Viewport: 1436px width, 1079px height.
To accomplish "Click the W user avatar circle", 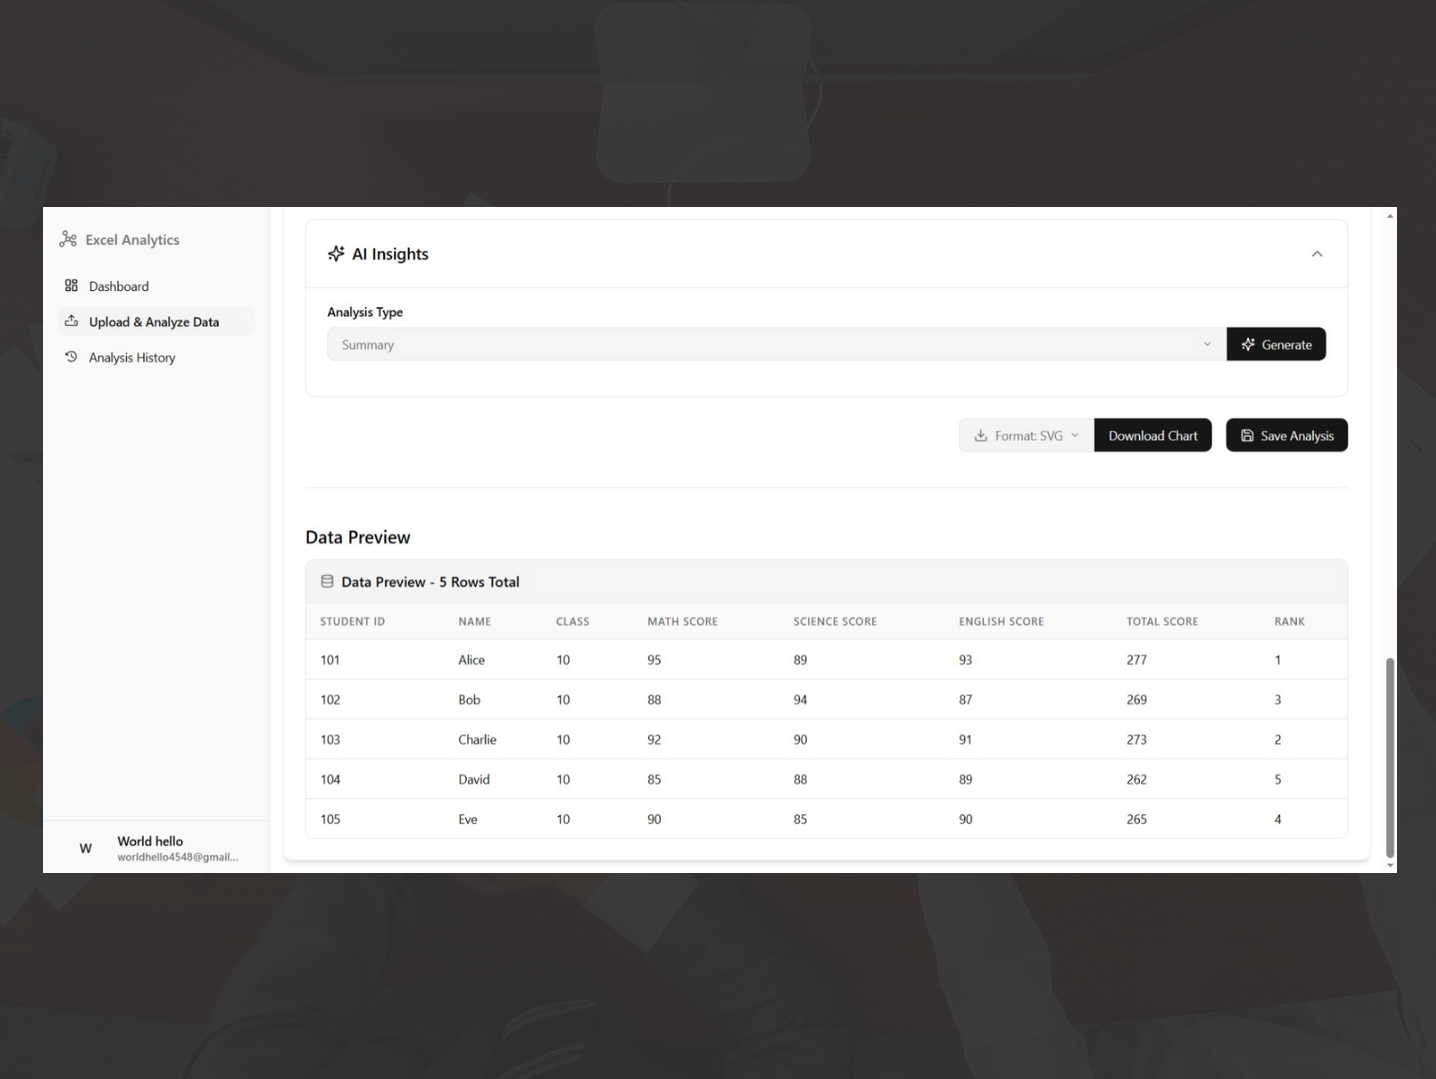I will 85,848.
